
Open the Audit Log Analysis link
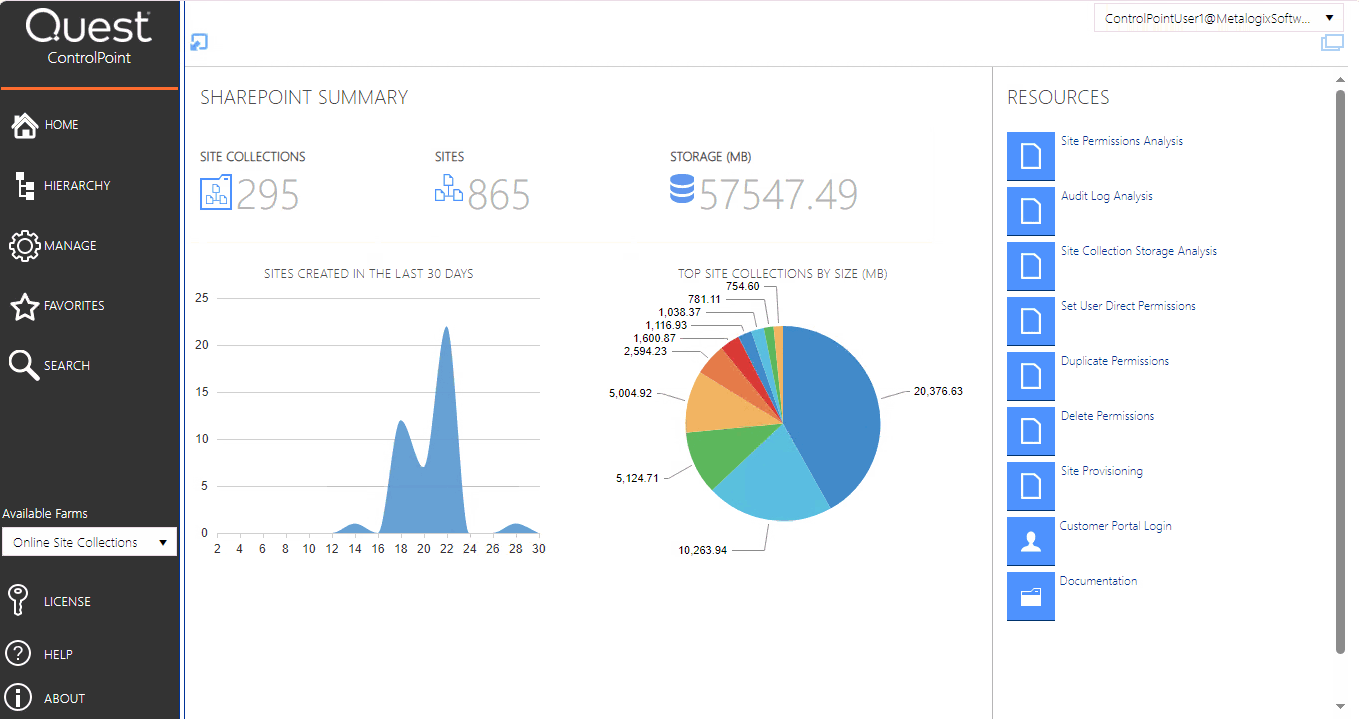point(1106,195)
